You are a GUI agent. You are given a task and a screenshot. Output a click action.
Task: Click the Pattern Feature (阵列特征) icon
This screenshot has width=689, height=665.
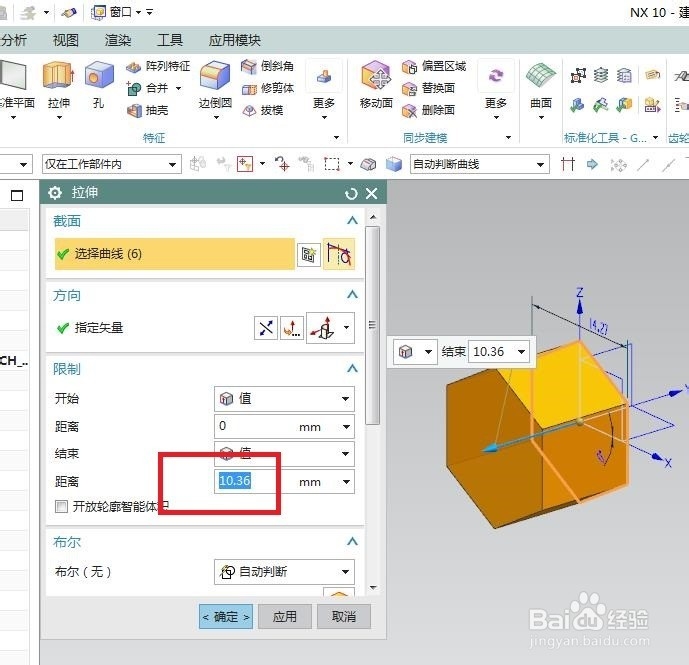(x=133, y=67)
